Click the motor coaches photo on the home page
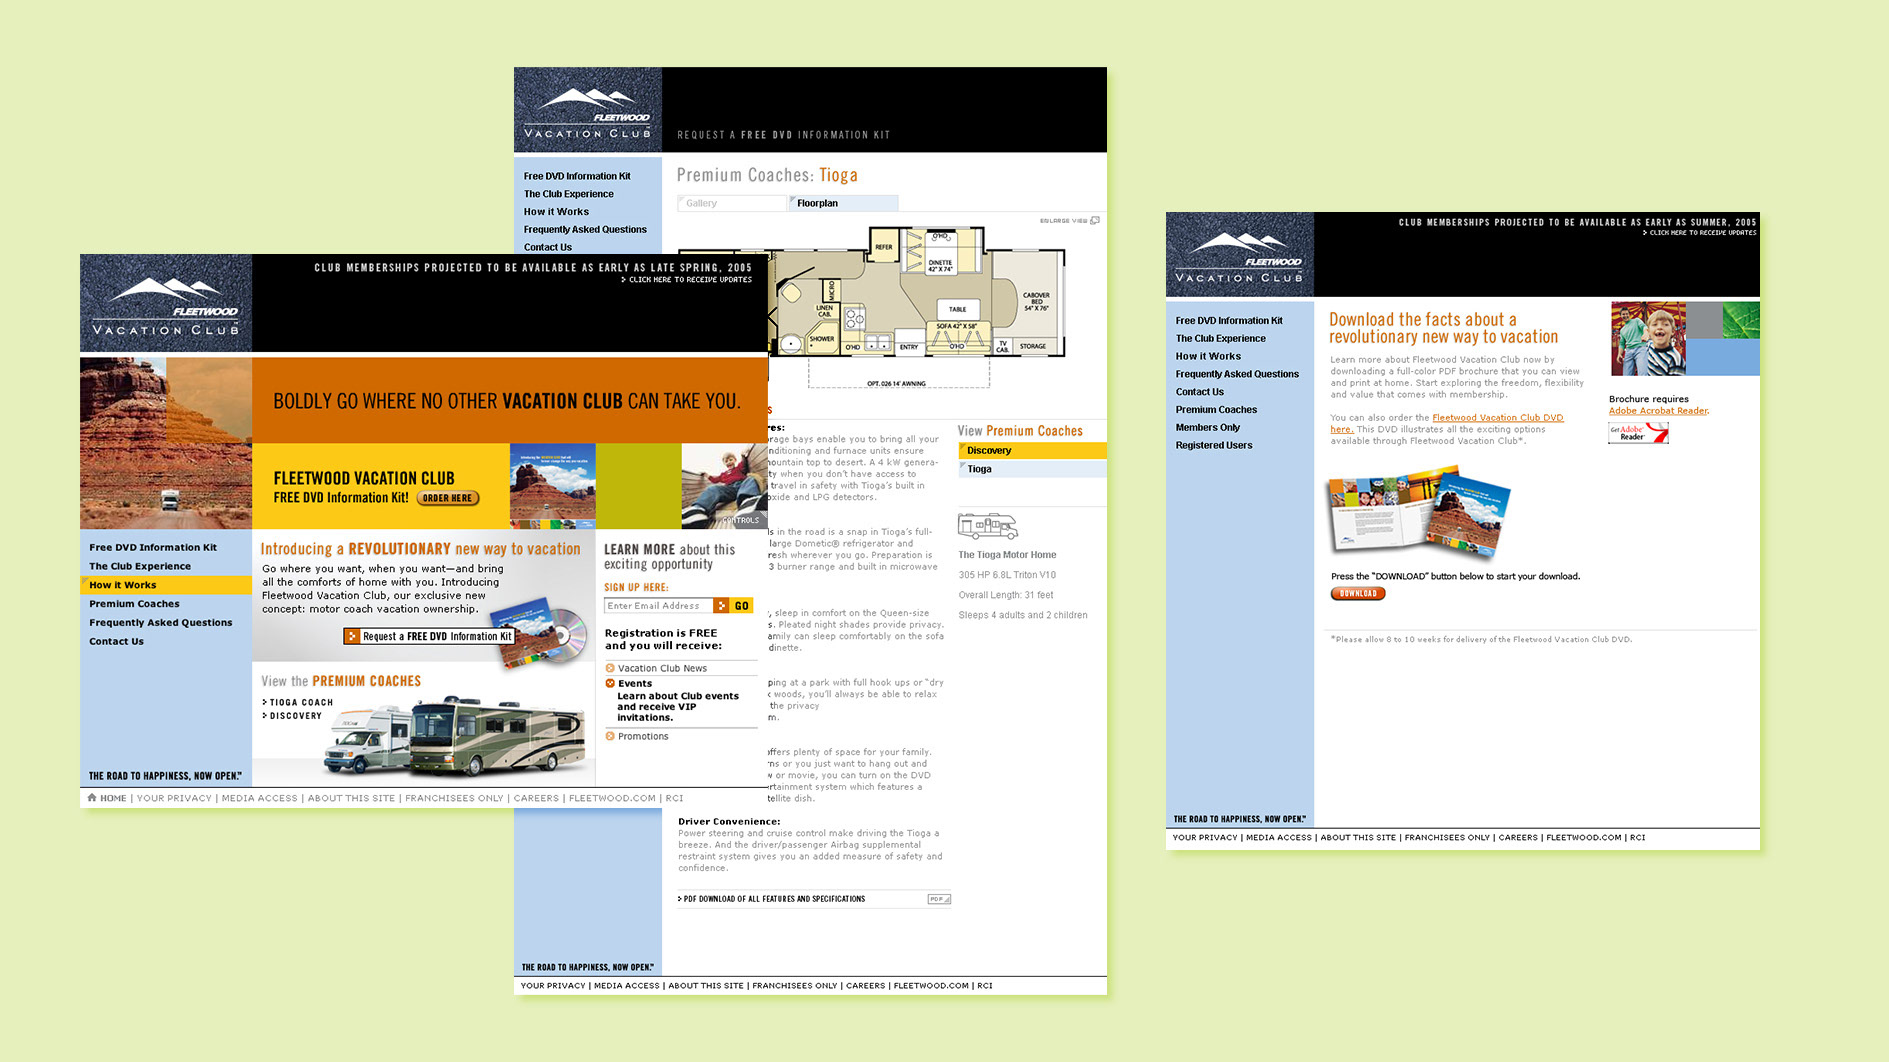1889x1062 pixels. point(455,737)
